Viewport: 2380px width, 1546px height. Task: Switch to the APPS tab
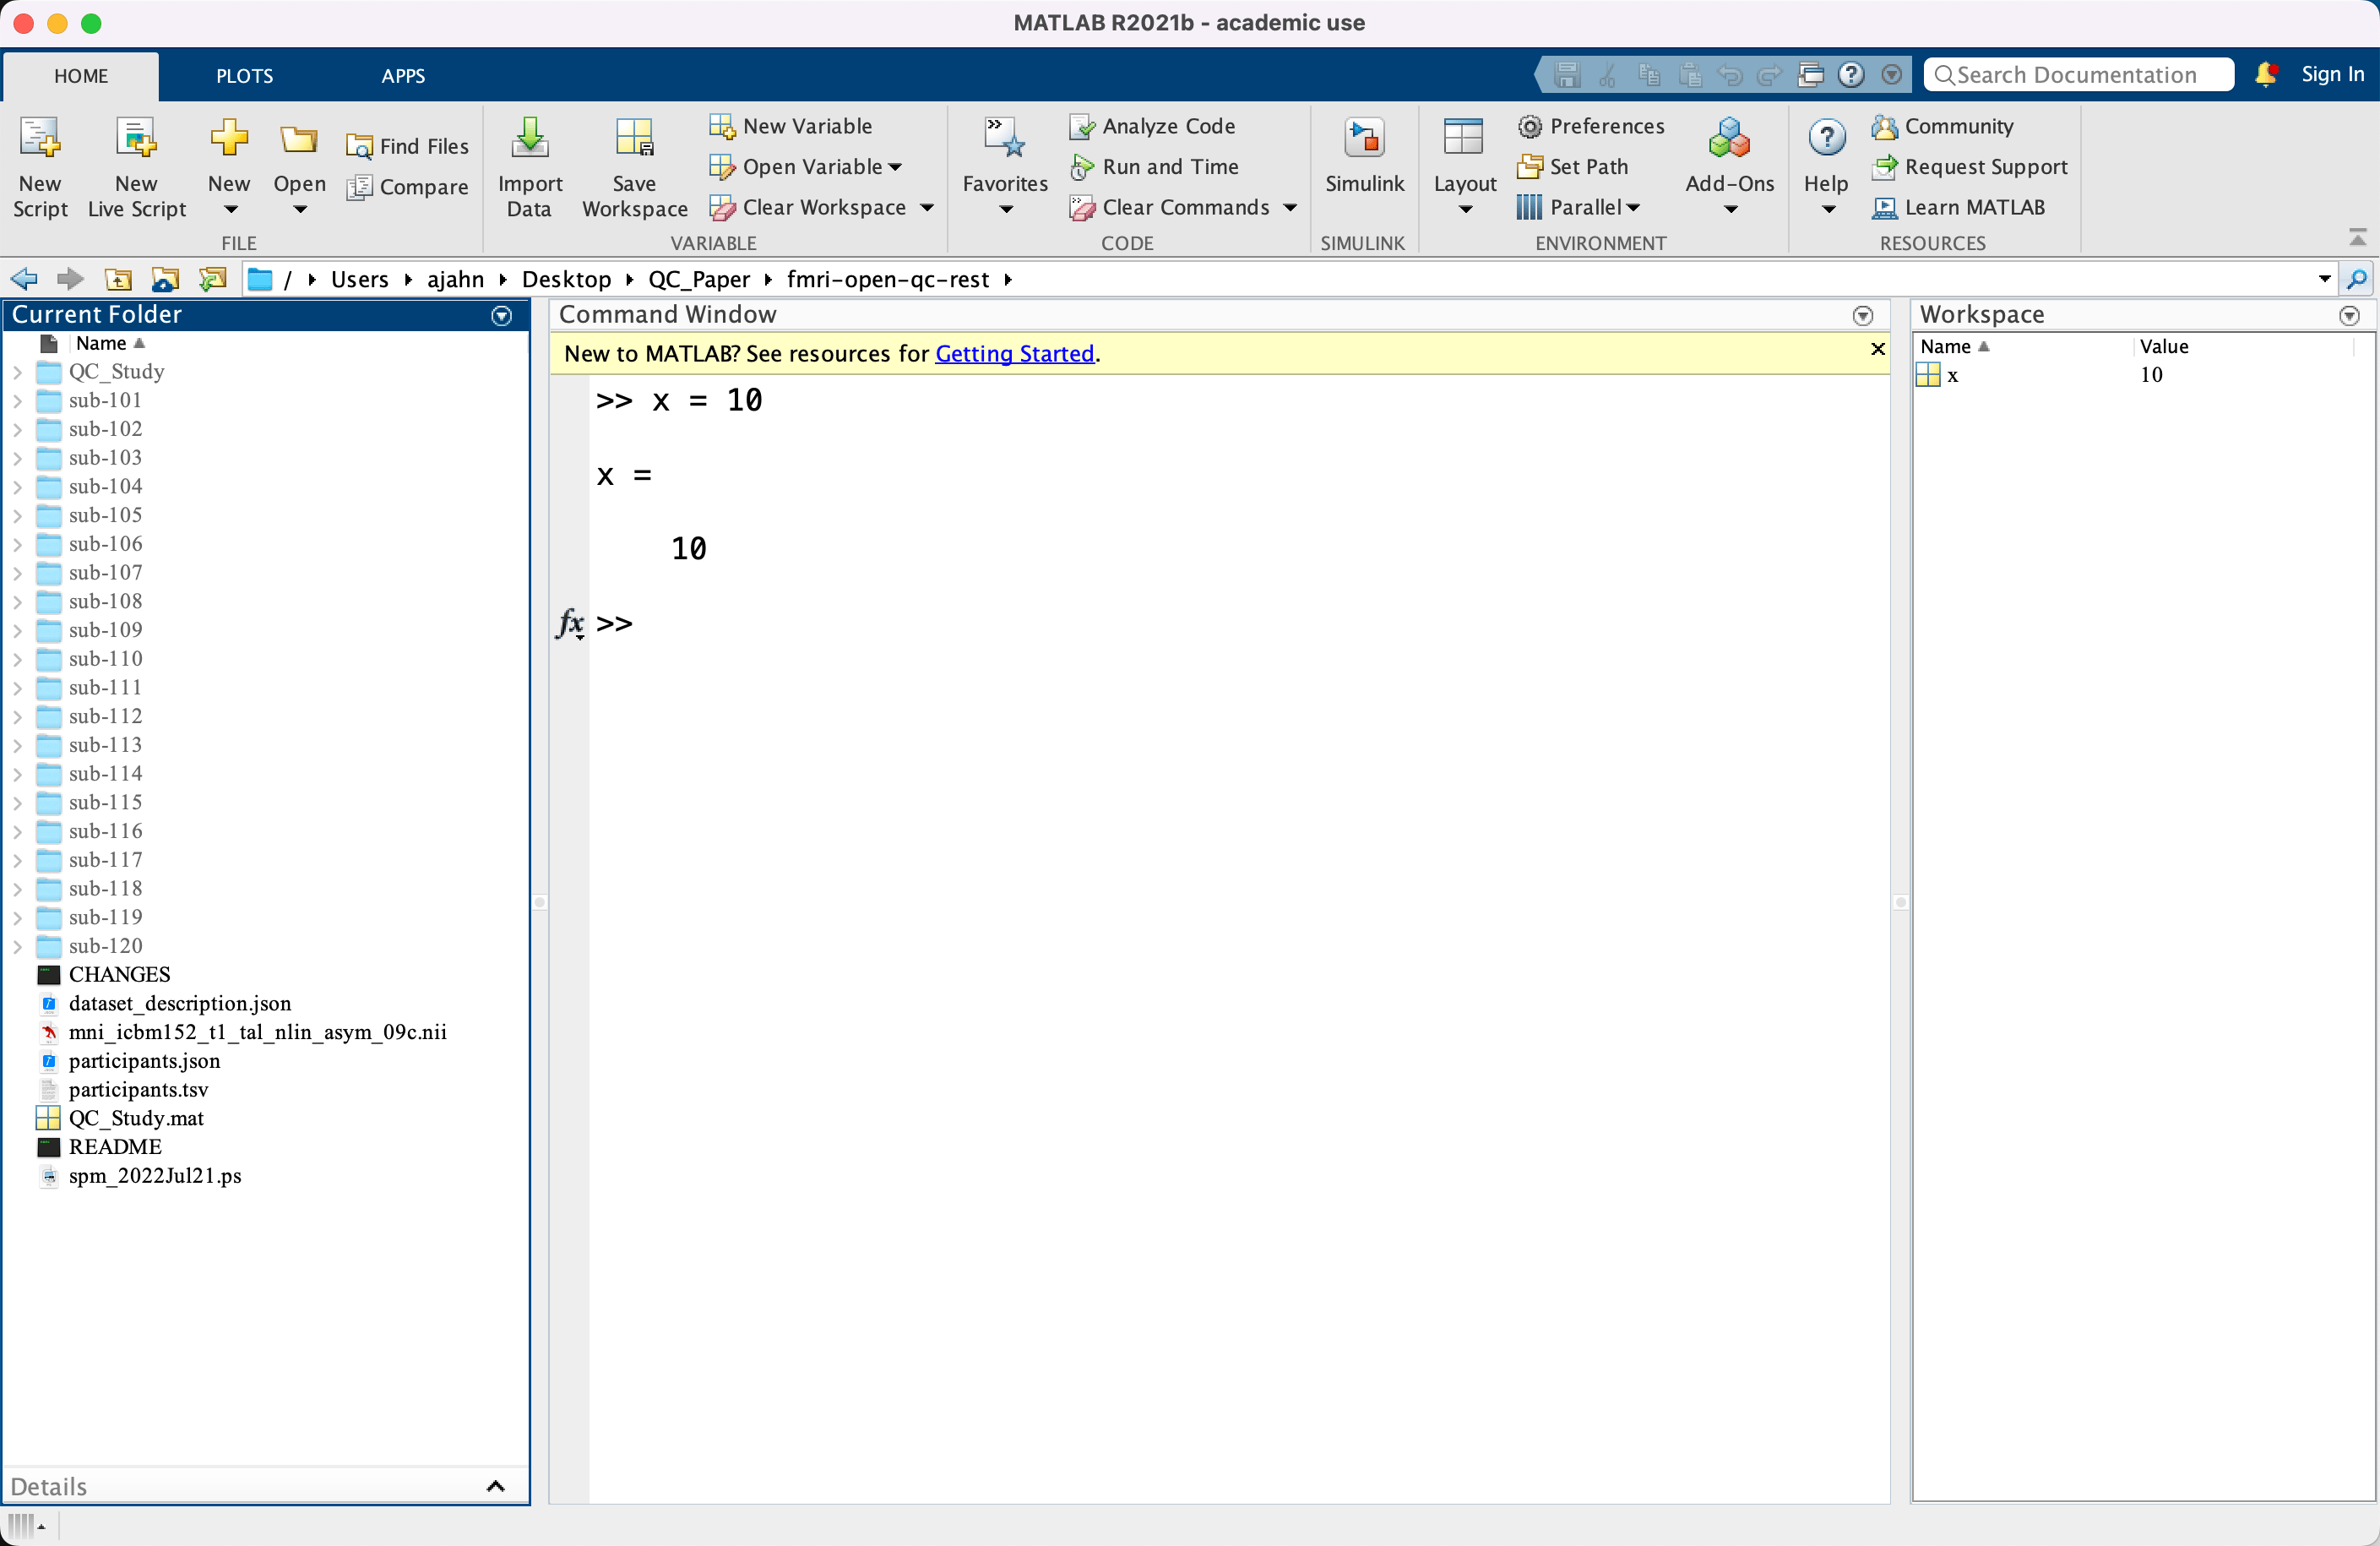tap(403, 76)
